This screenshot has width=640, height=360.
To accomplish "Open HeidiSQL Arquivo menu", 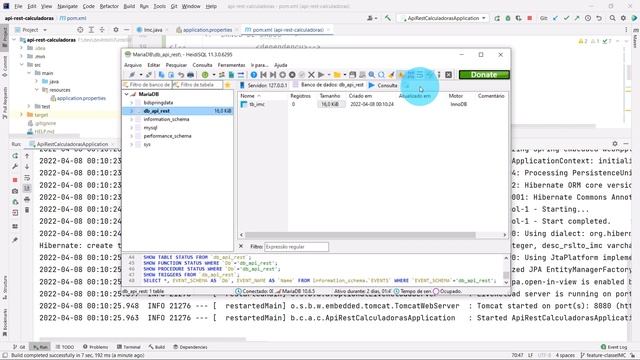I will coord(133,65).
